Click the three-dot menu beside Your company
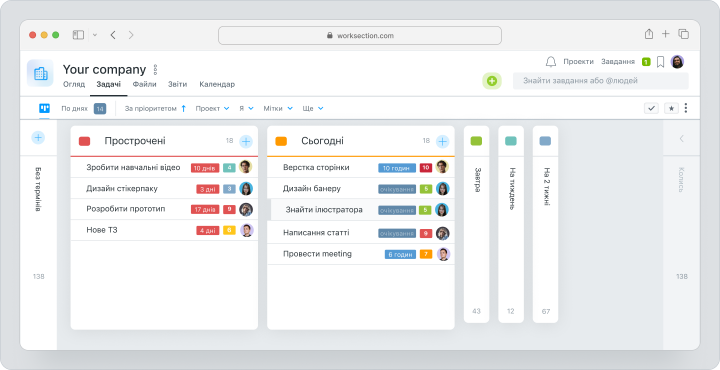 (x=155, y=69)
